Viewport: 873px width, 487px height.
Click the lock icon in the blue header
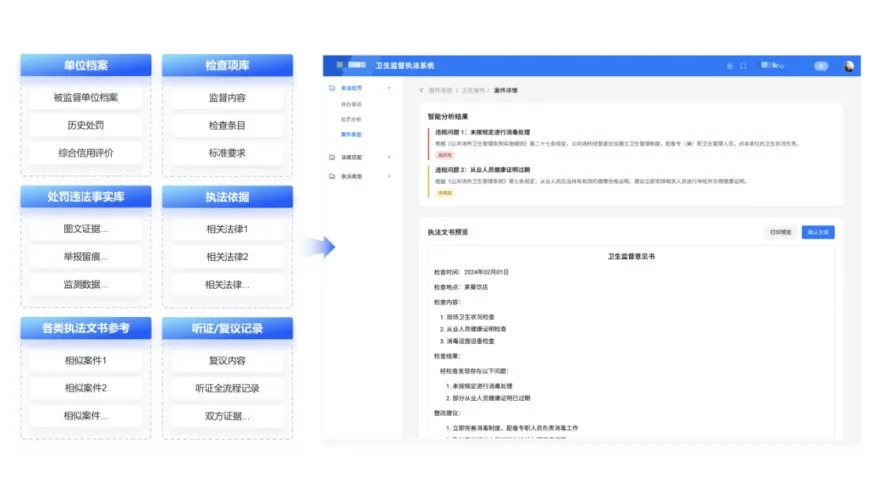(x=729, y=66)
